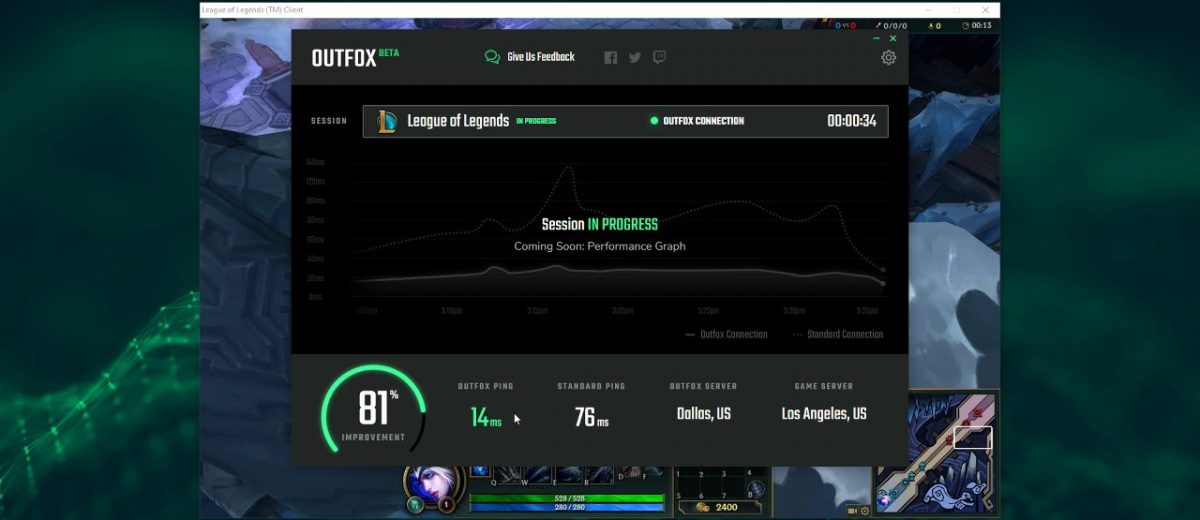The image size is (1200, 520).
Task: Click the F summoner spell icon
Action: (653, 473)
